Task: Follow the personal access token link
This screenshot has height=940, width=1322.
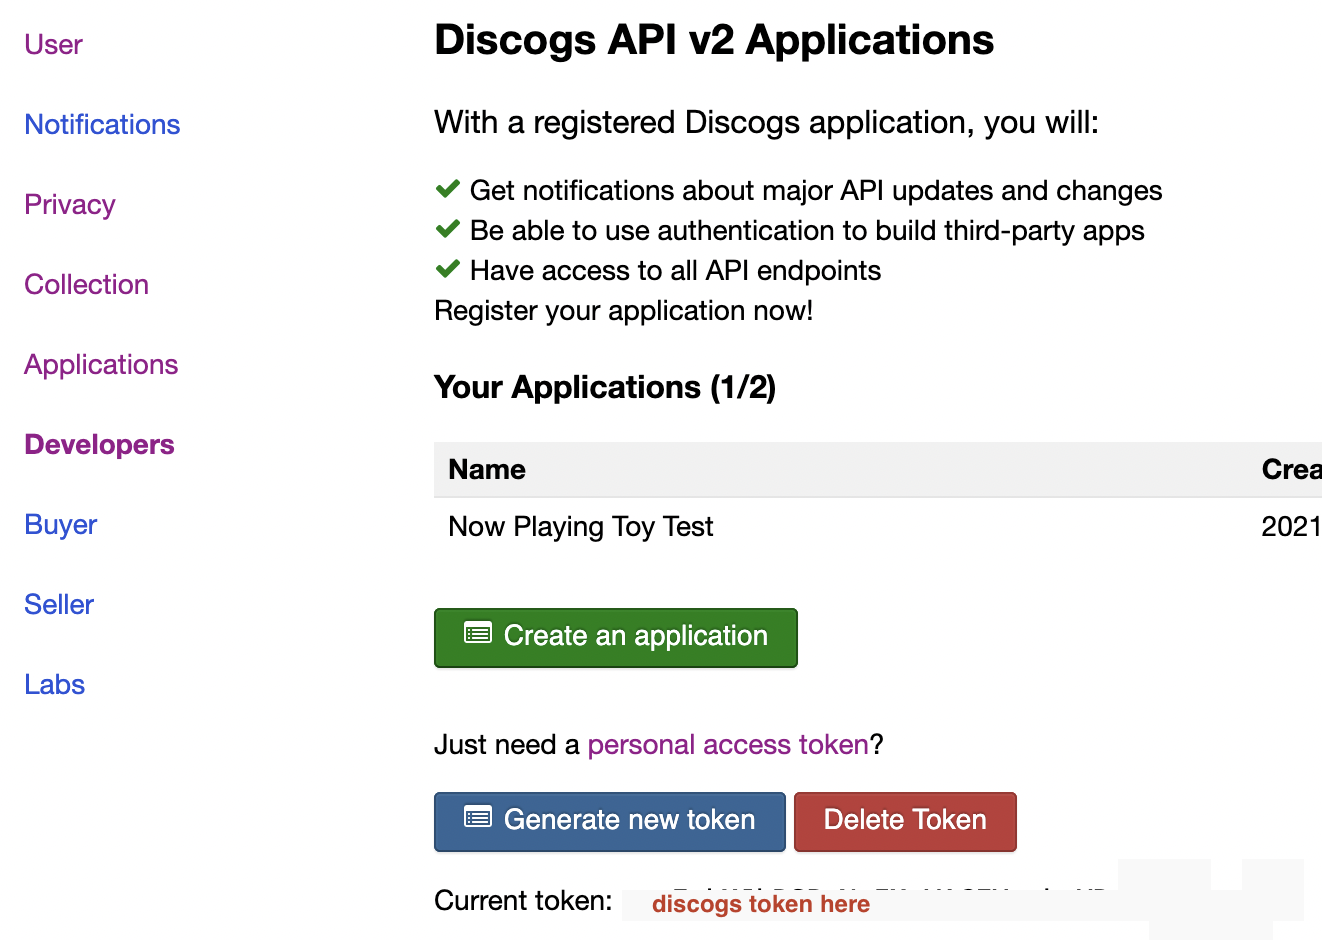Action: pyautogui.click(x=728, y=745)
